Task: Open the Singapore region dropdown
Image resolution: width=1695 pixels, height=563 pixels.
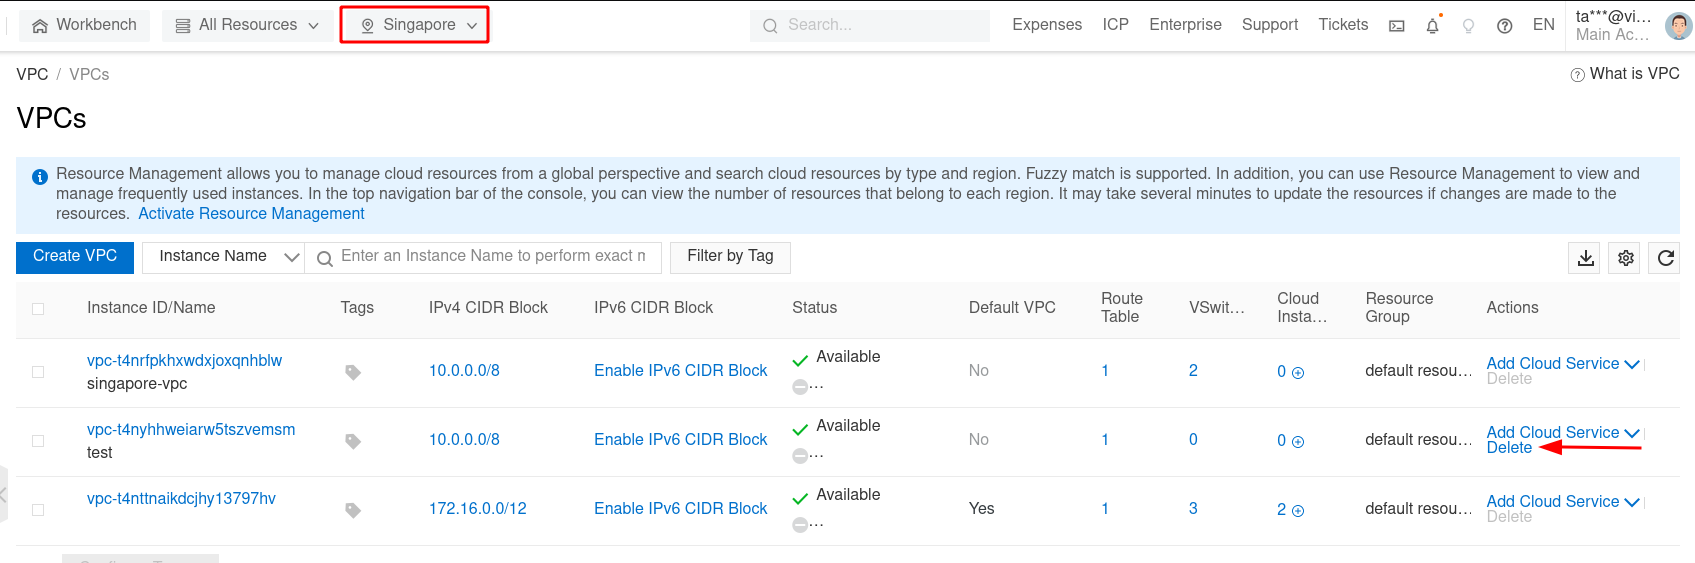Action: click(415, 25)
